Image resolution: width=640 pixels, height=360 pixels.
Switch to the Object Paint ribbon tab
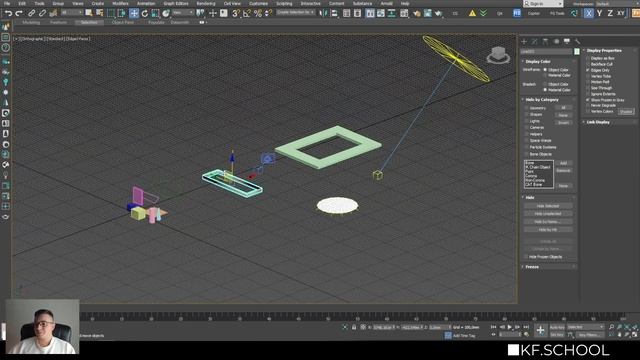pyautogui.click(x=123, y=22)
